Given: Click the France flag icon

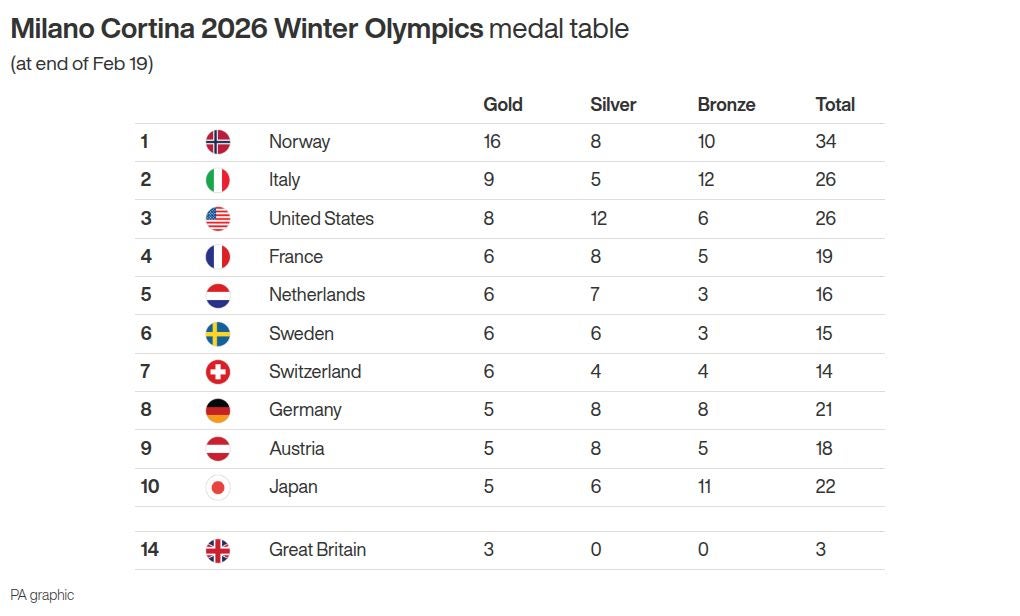Looking at the screenshot, I should coord(218,257).
